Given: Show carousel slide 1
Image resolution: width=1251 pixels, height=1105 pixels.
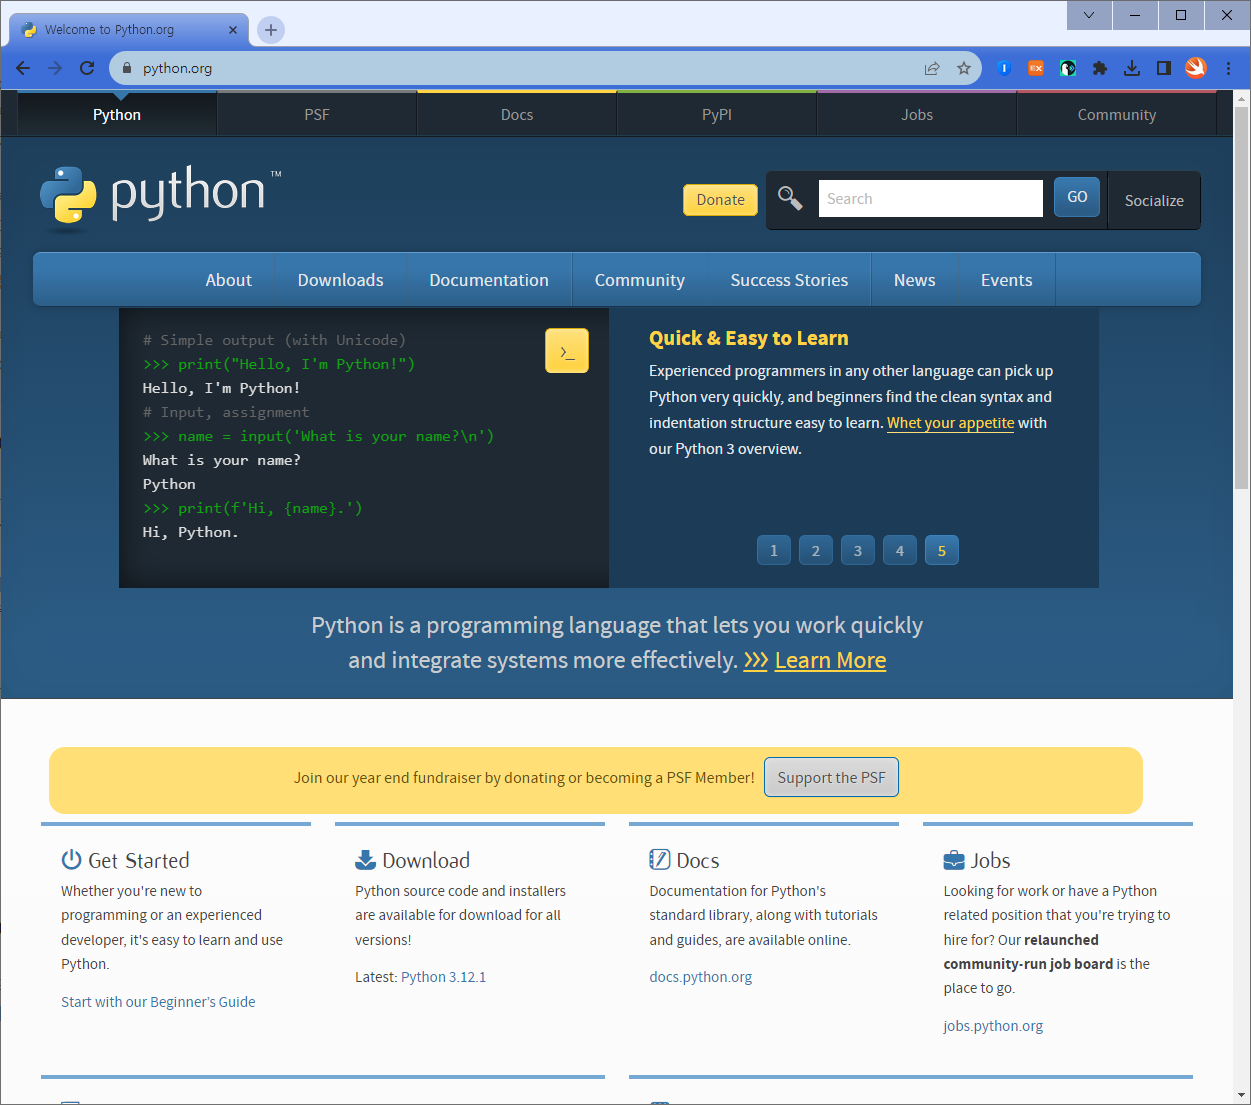Looking at the screenshot, I should coord(774,550).
